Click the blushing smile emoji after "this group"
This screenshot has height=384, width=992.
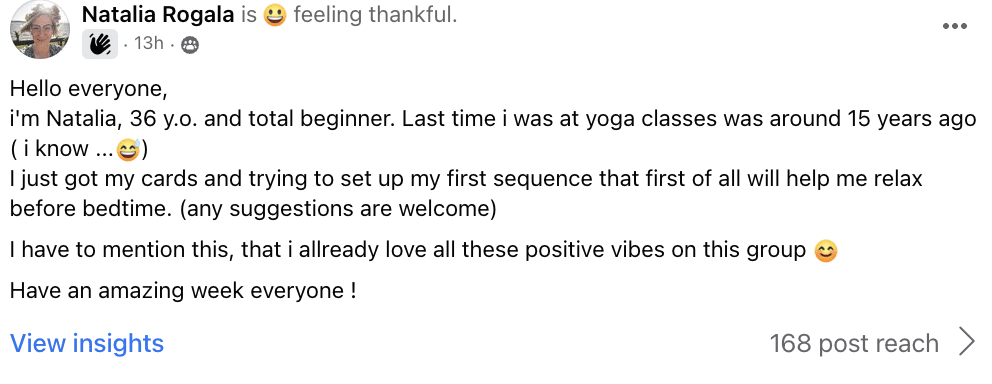pos(826,251)
